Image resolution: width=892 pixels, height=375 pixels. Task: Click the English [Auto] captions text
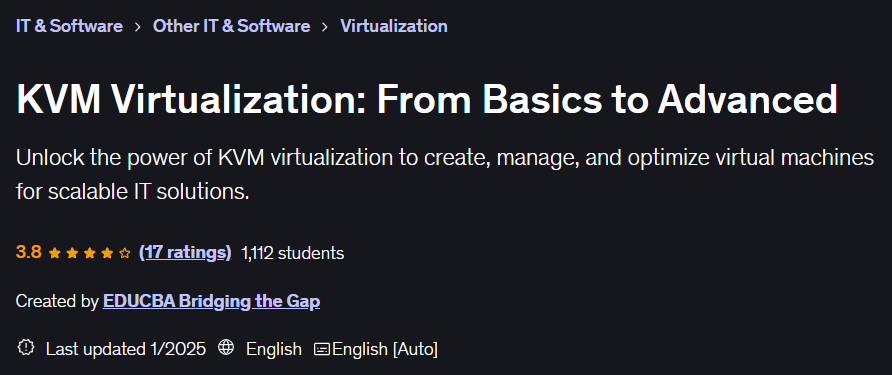[385, 348]
